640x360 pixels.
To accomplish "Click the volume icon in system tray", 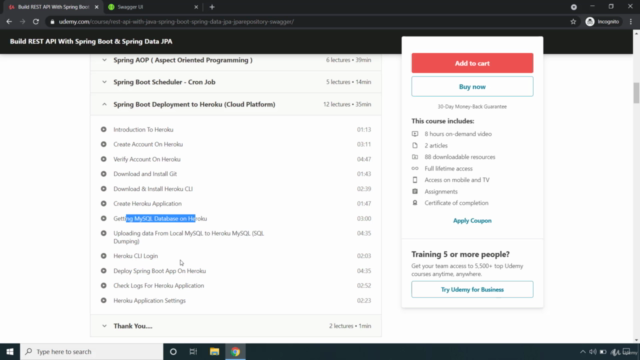I will [x=593, y=352].
